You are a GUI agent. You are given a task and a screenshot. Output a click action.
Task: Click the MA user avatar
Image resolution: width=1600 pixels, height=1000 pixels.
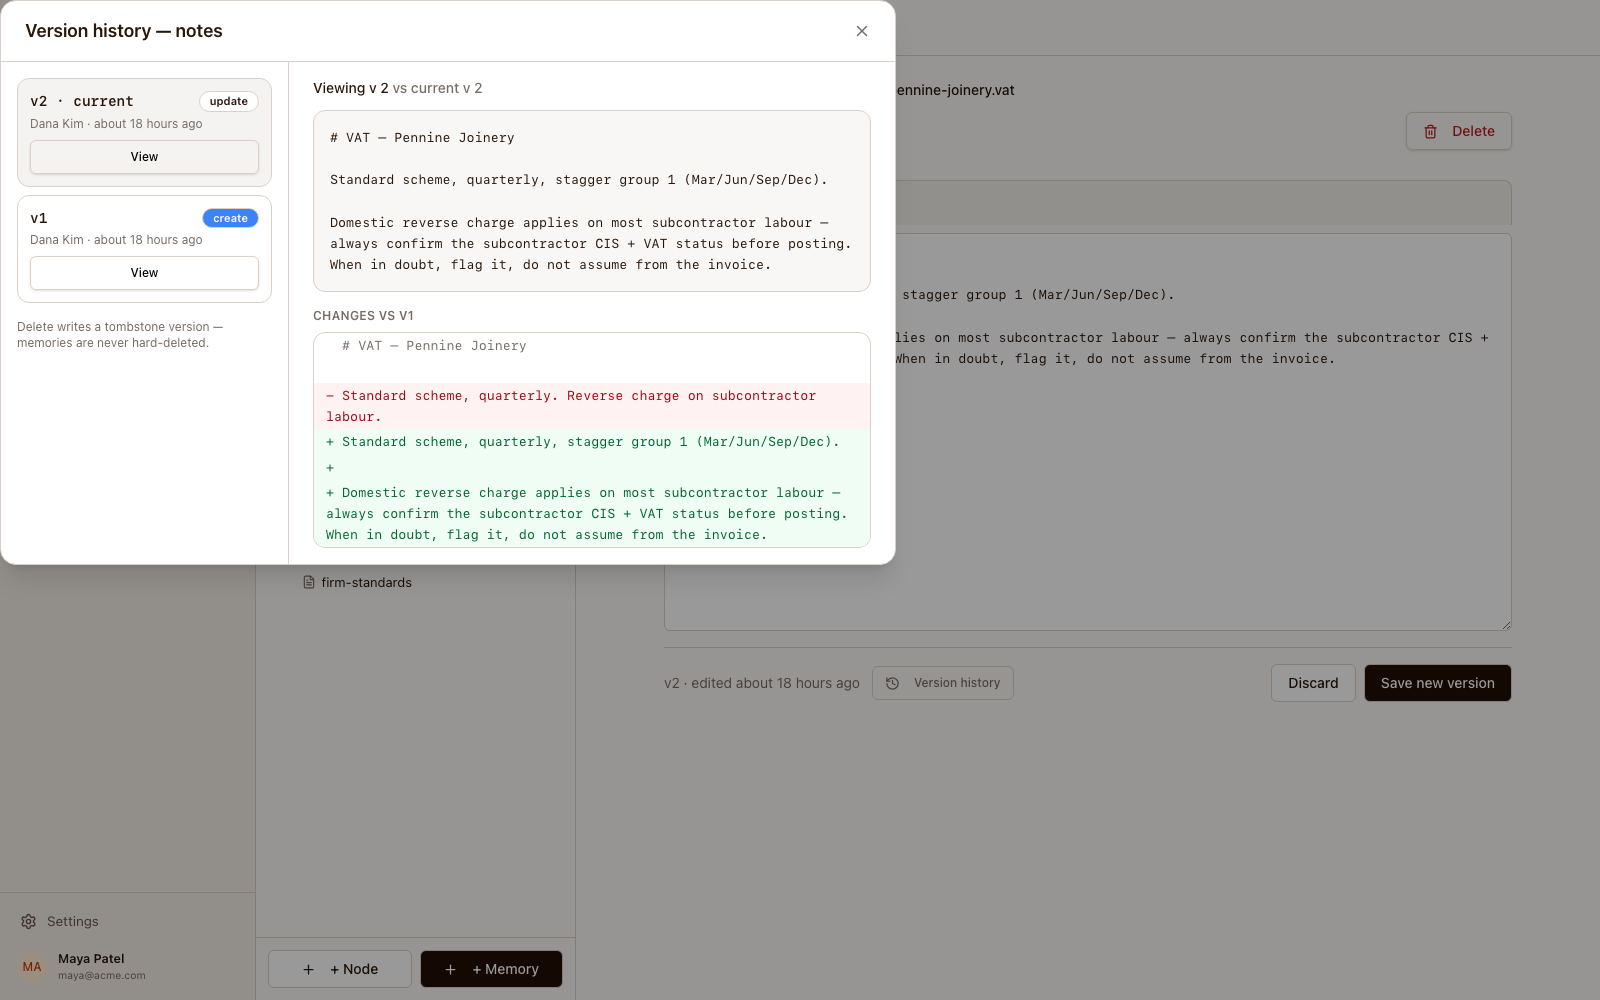click(x=32, y=967)
